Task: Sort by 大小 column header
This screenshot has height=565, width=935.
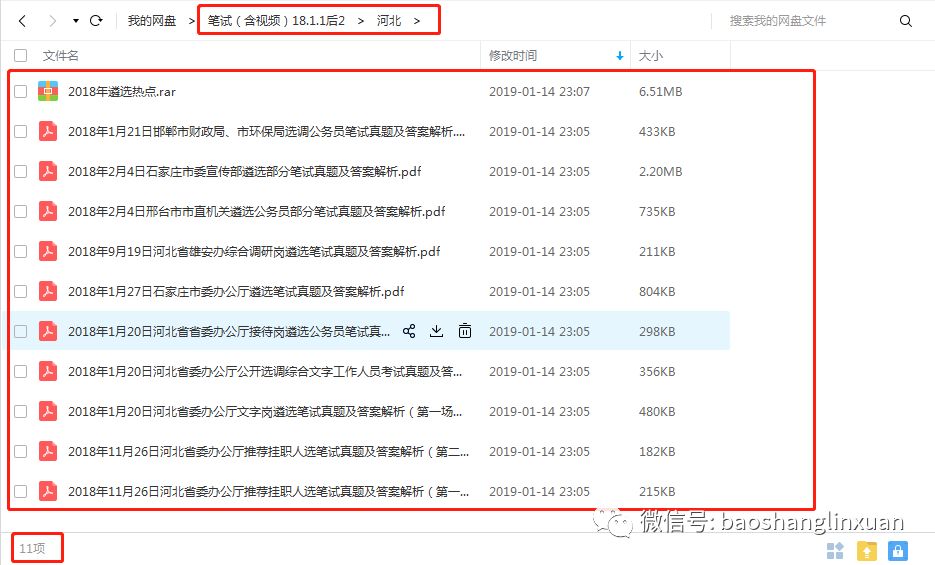Action: 651,55
